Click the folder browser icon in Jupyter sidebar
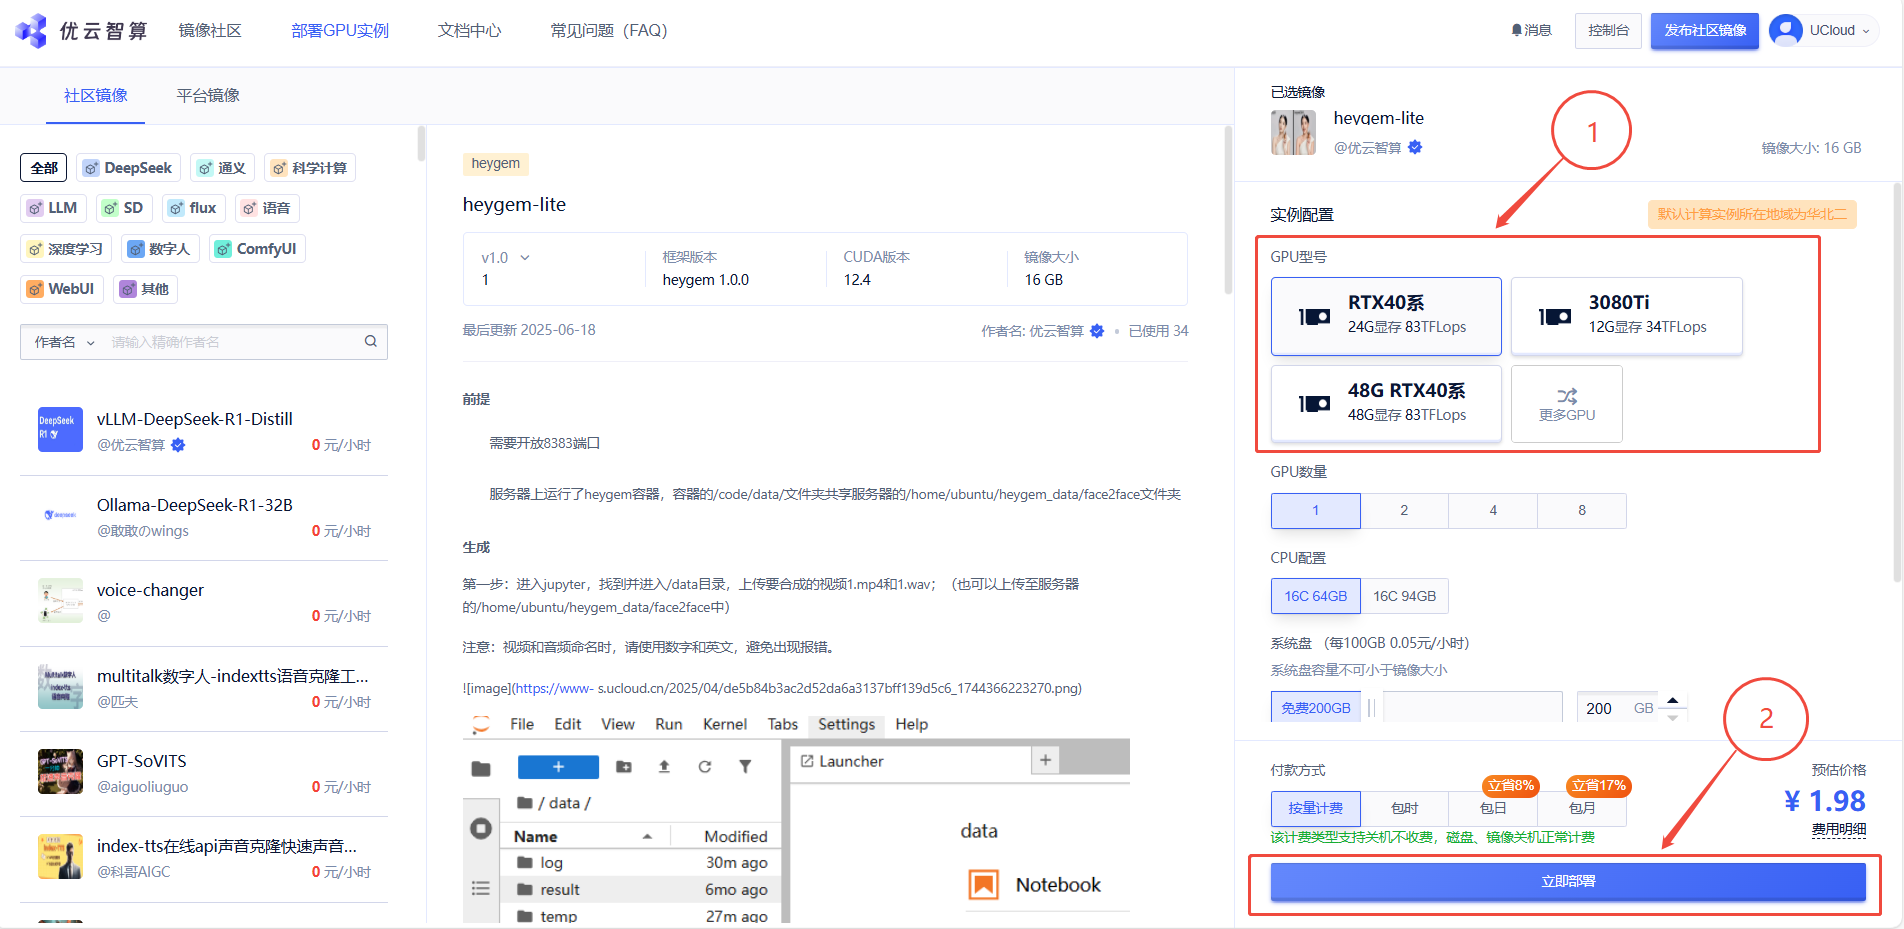 [481, 768]
